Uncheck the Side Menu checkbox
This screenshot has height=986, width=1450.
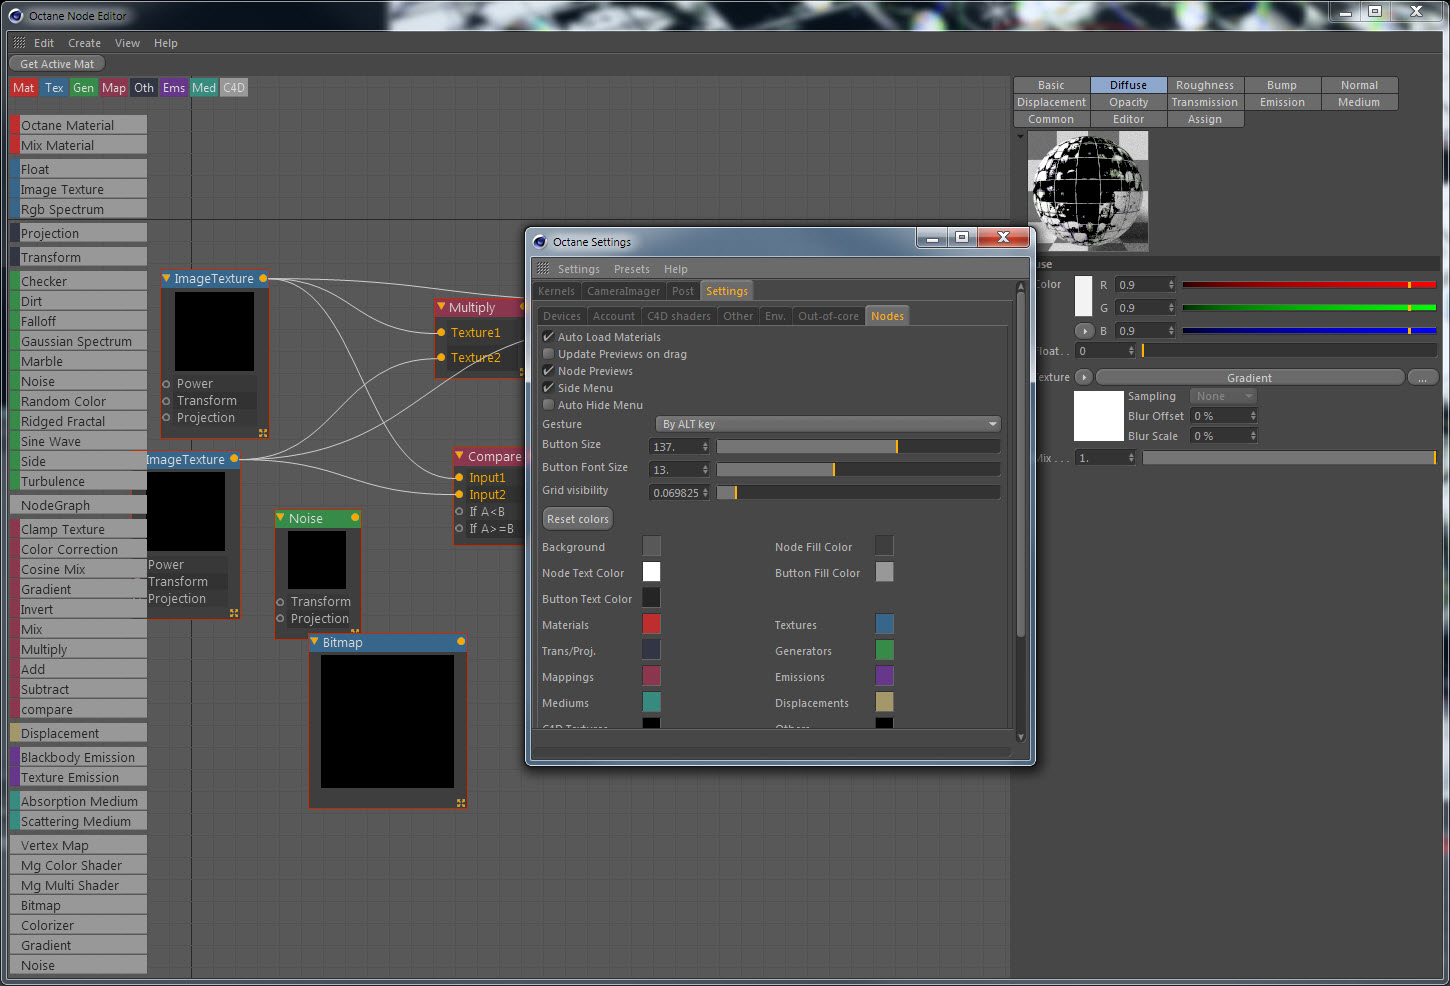pyautogui.click(x=548, y=388)
